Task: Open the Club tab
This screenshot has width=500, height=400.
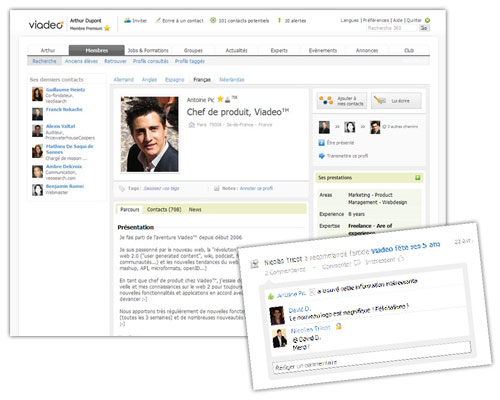Action: [409, 50]
